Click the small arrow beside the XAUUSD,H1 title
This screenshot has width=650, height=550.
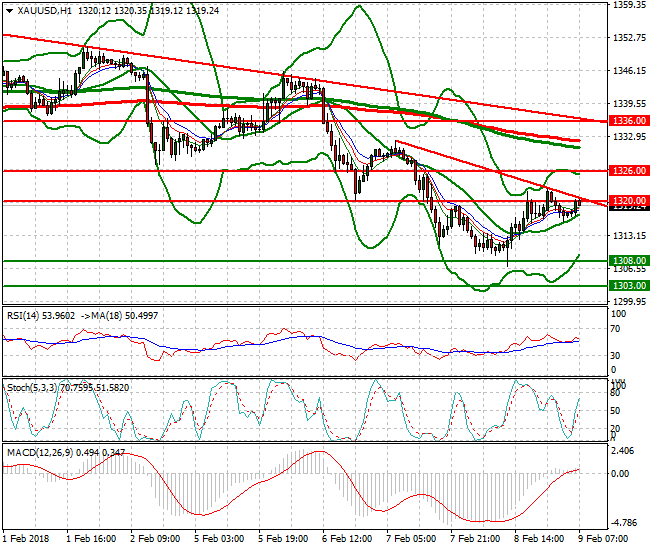(x=7, y=10)
